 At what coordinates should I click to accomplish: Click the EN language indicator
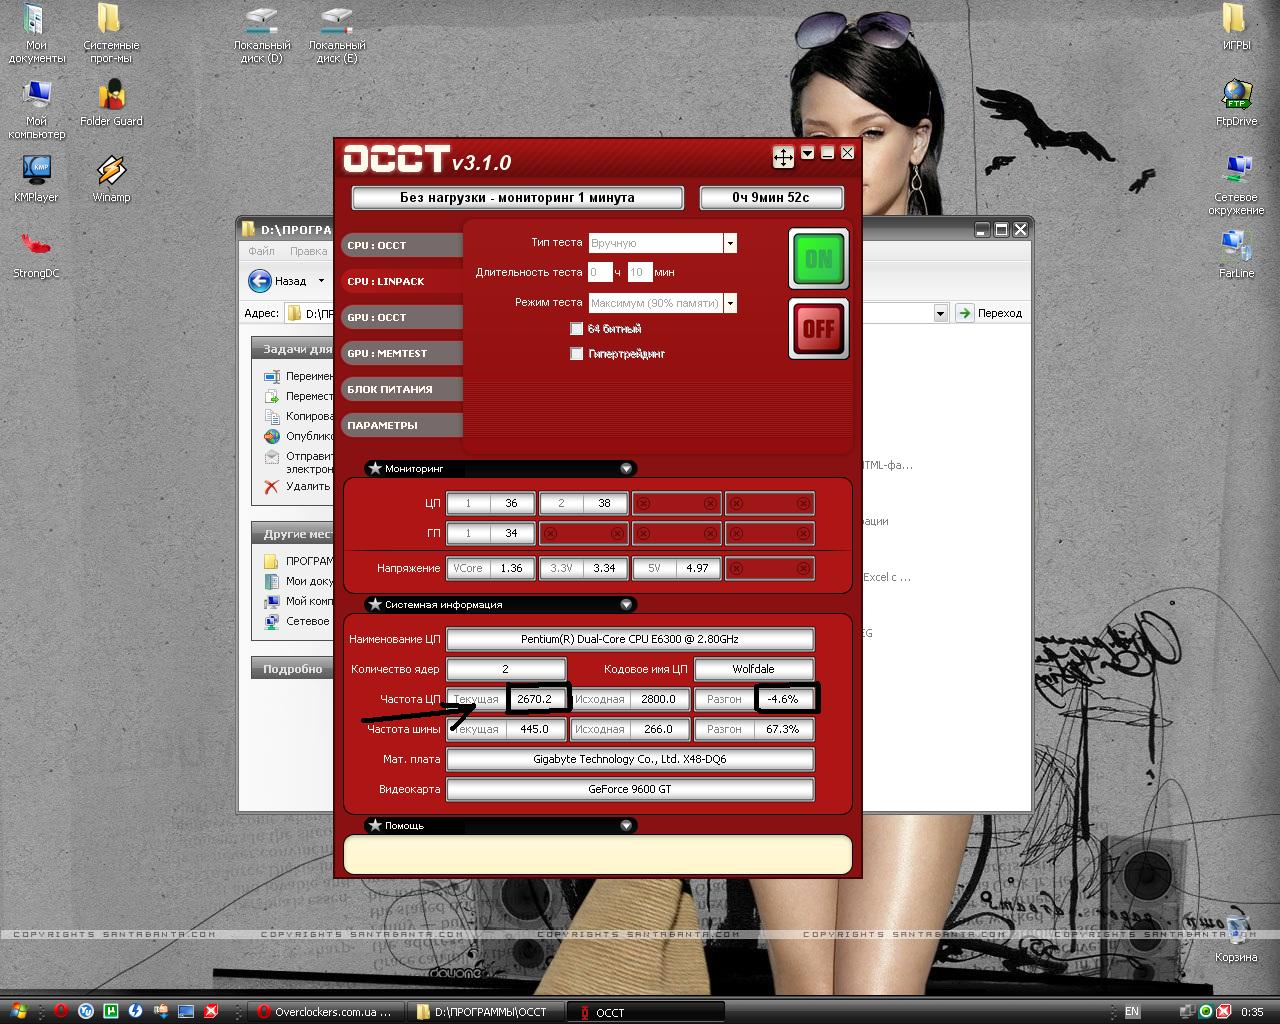click(x=1132, y=1012)
